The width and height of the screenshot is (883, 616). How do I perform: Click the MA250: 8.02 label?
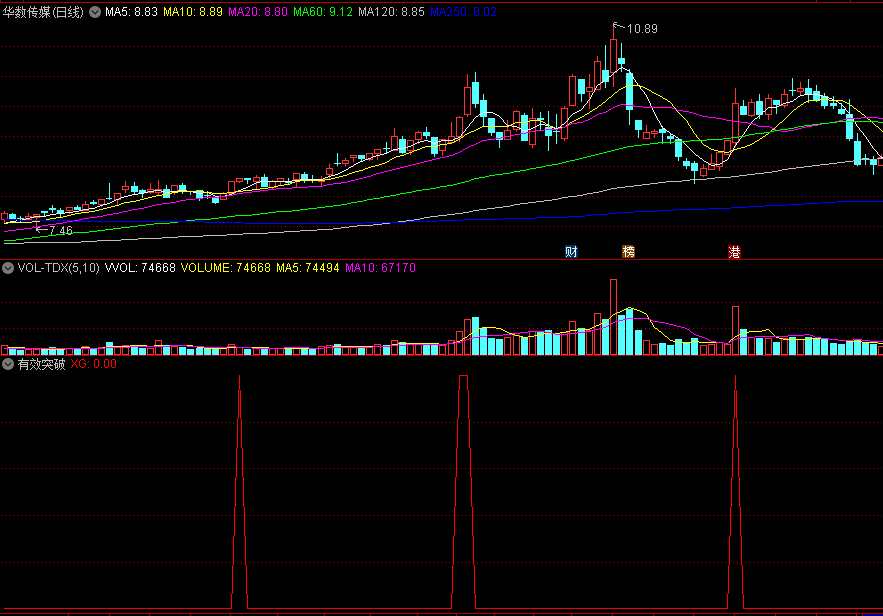[x=463, y=12]
